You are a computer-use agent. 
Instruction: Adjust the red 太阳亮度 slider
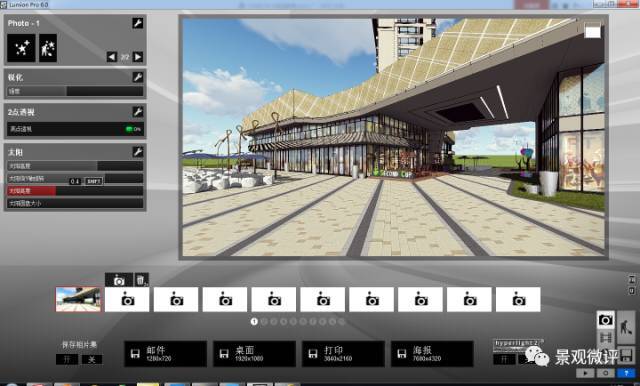point(75,191)
